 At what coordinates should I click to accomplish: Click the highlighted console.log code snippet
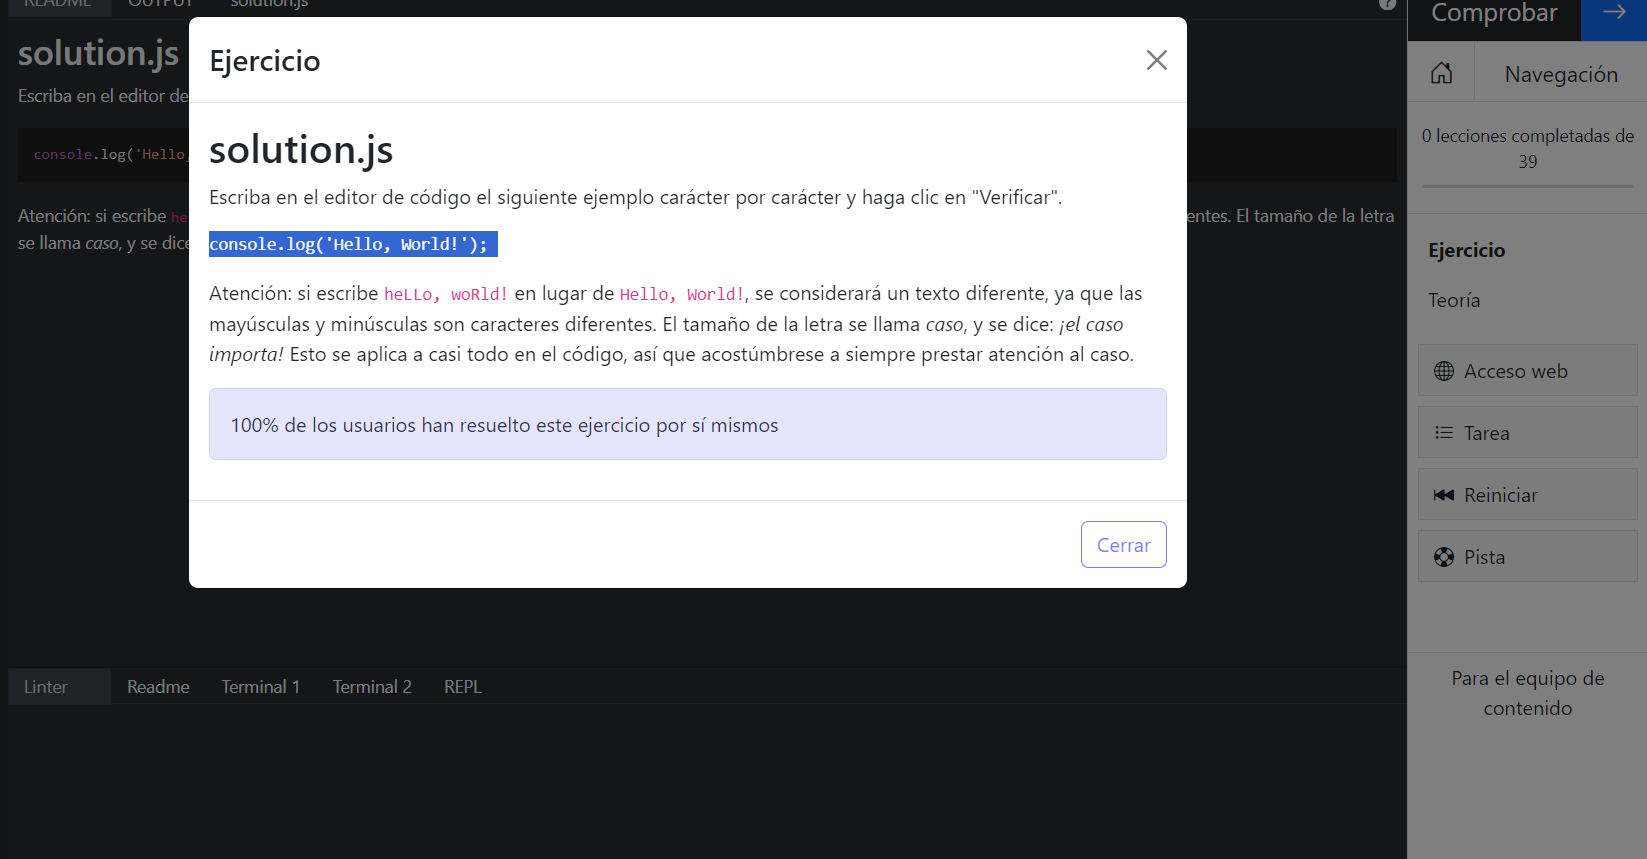point(352,244)
